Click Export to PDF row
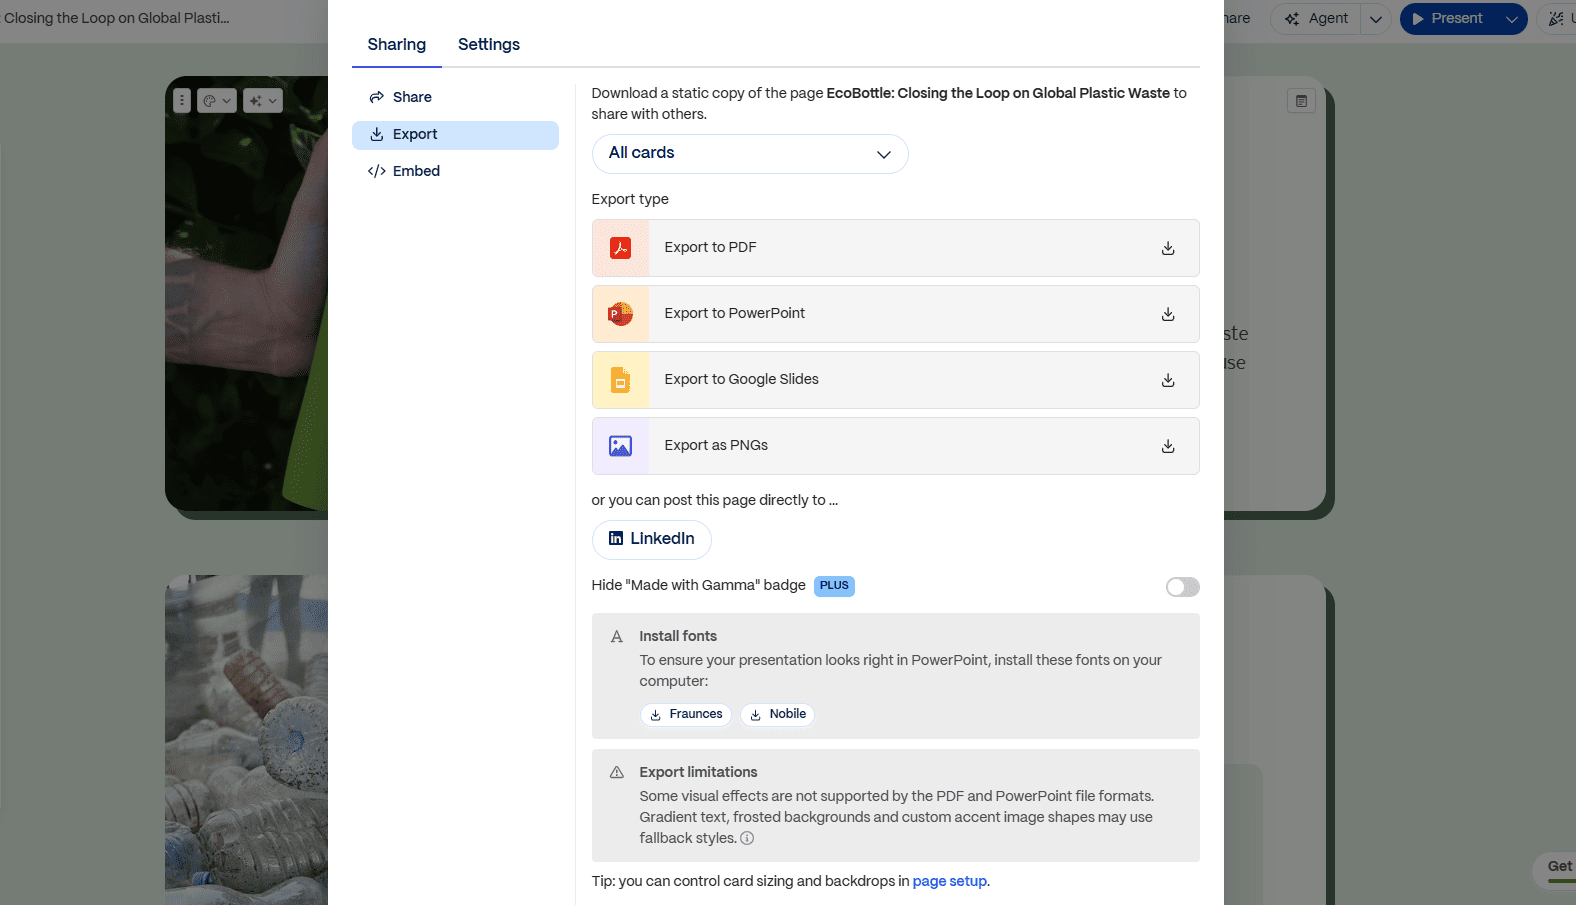This screenshot has height=905, width=1576. click(x=895, y=248)
